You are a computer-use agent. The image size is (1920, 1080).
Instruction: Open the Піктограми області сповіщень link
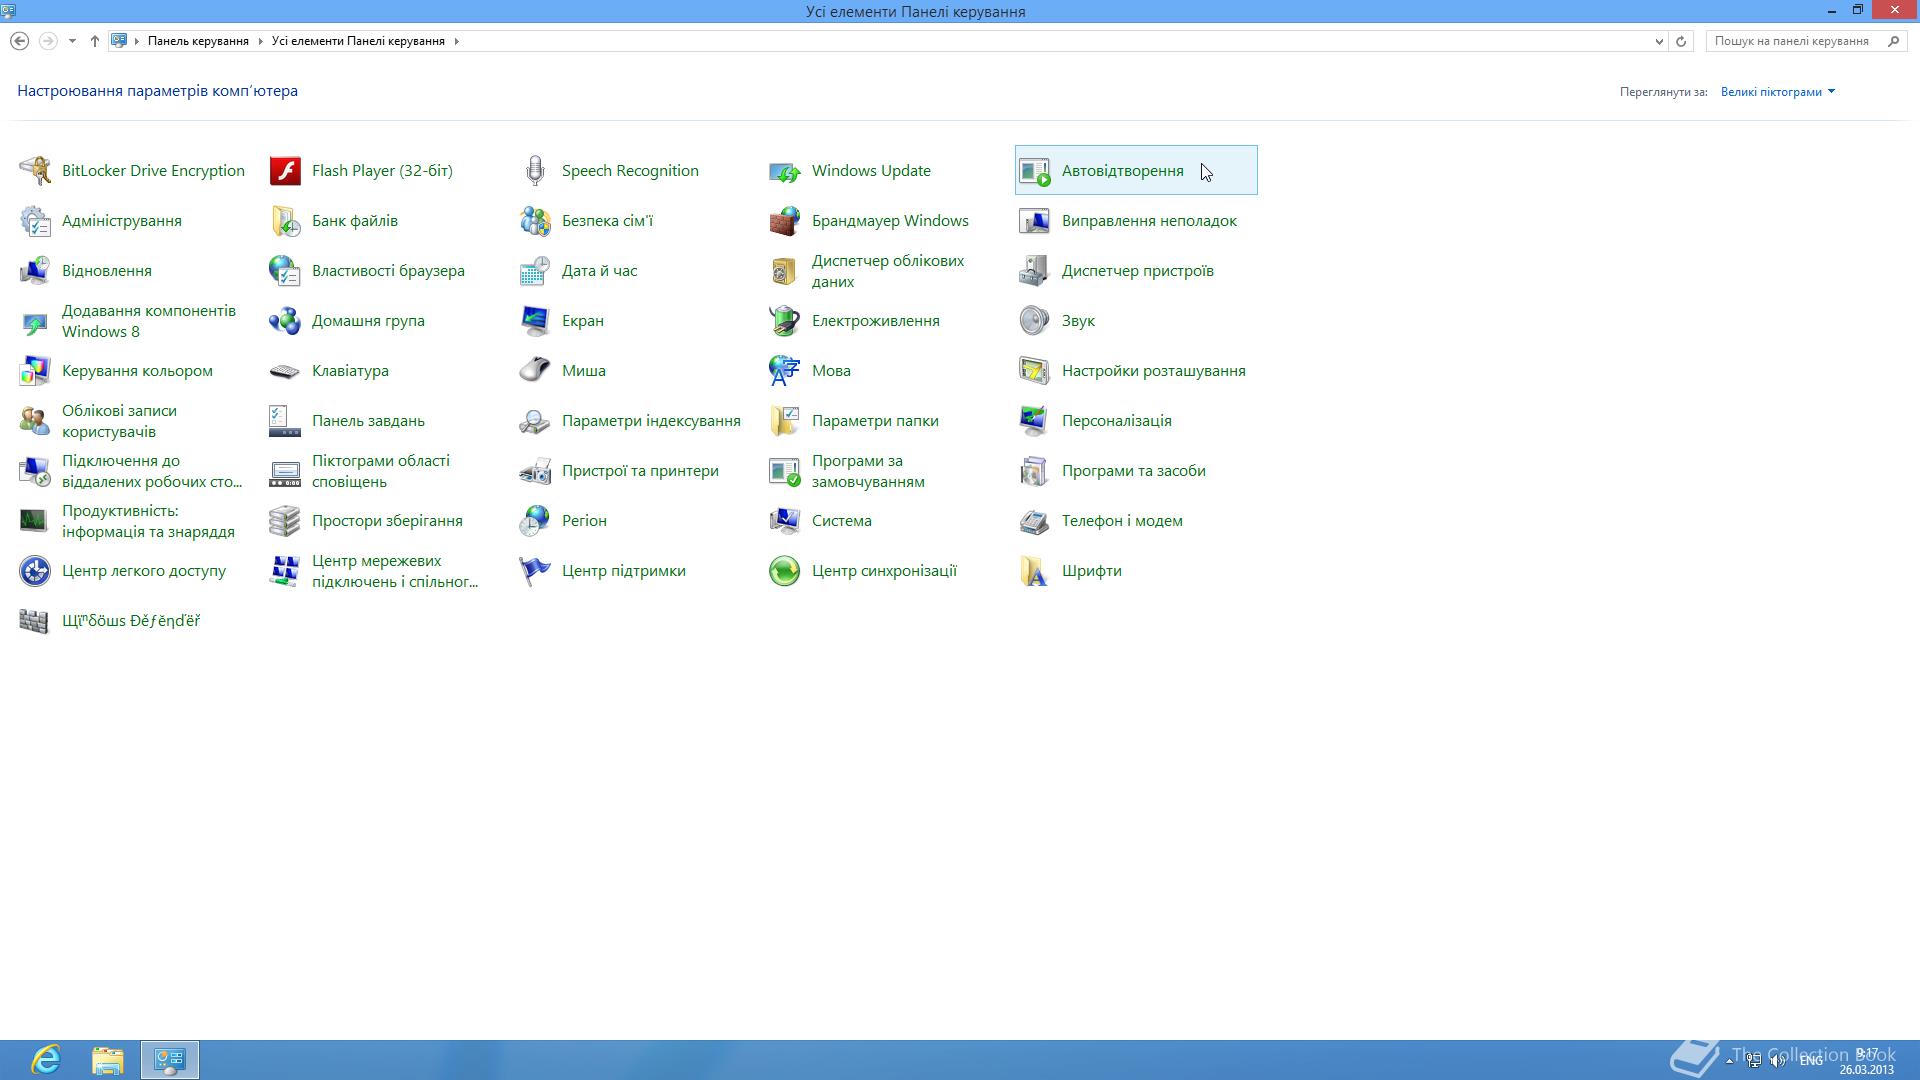(381, 471)
